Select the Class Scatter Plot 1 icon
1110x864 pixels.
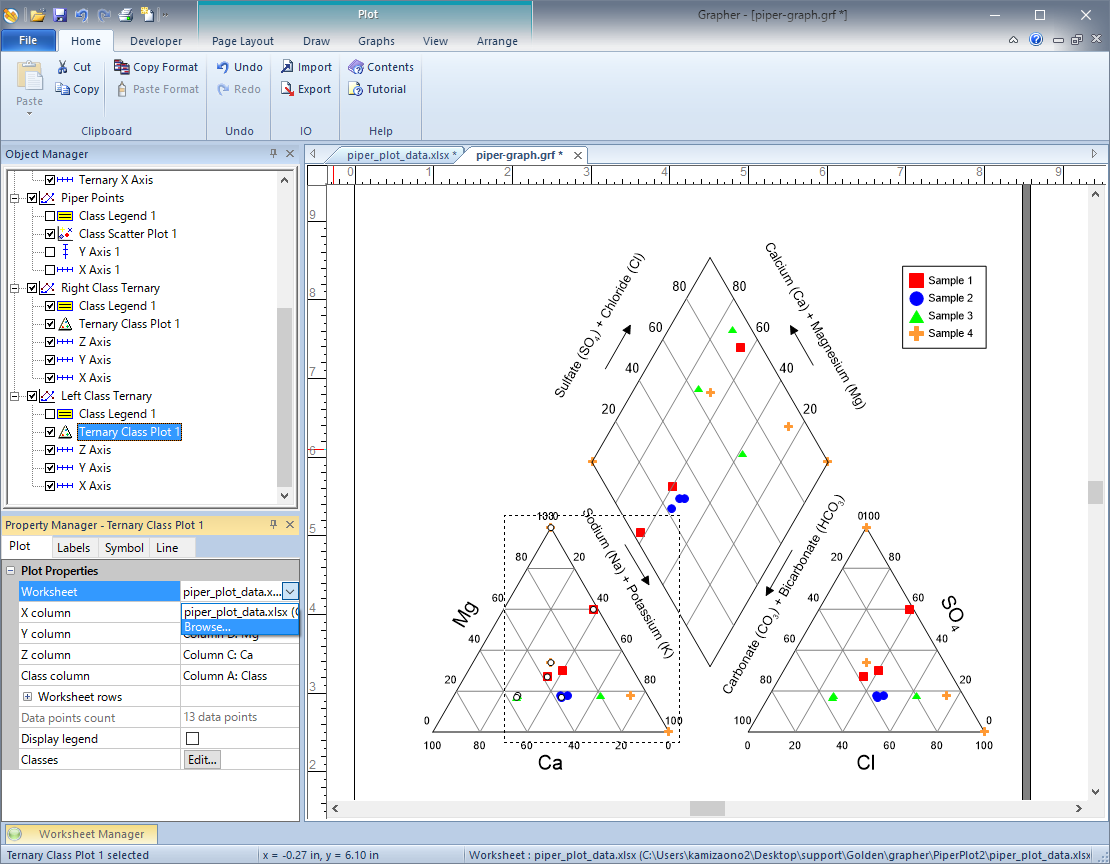coord(65,234)
